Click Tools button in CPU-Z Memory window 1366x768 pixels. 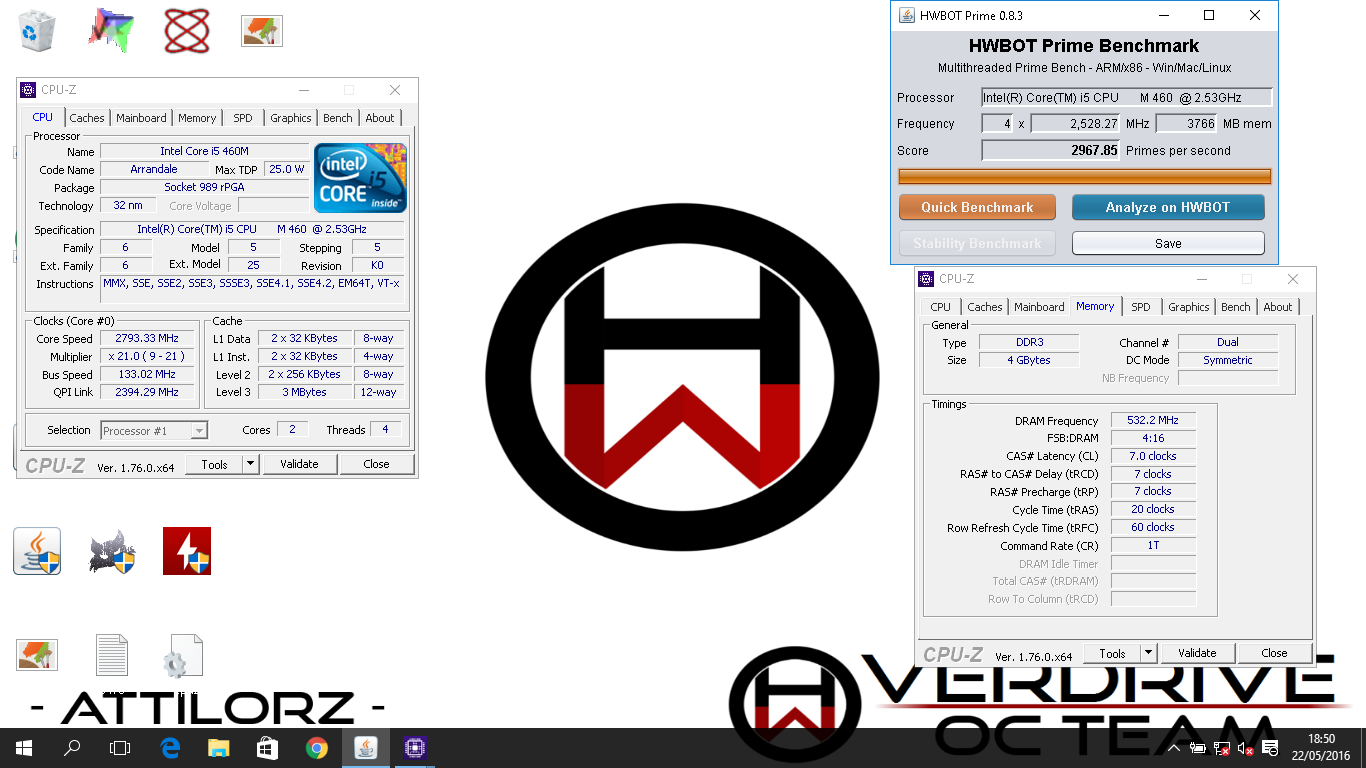click(1112, 653)
